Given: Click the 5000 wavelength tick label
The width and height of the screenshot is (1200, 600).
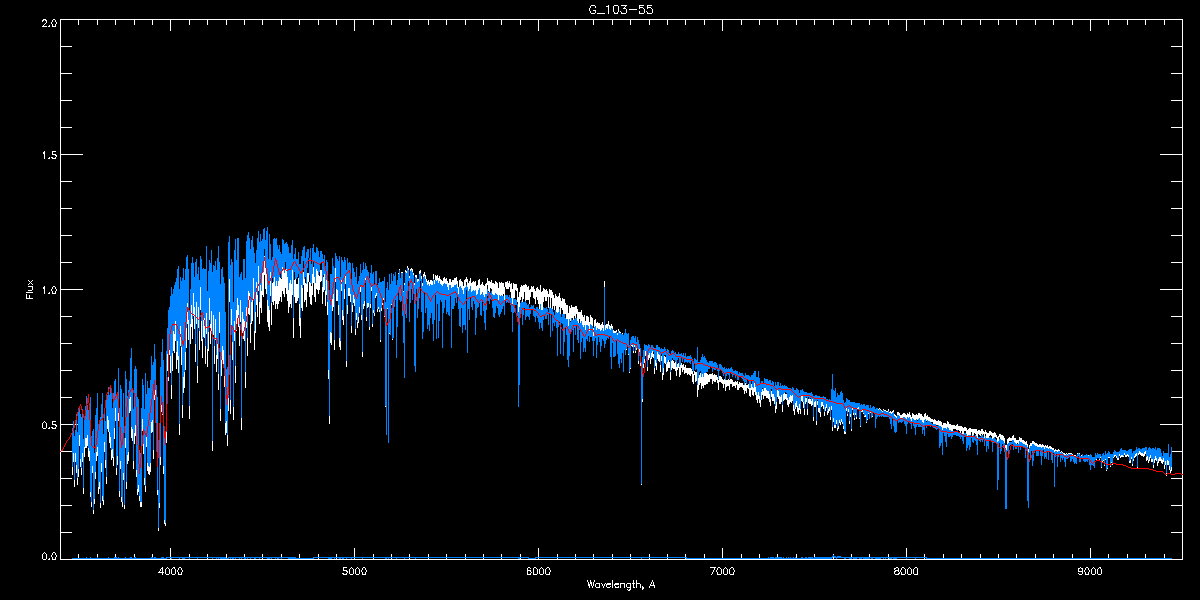Looking at the screenshot, I should coord(354,571).
